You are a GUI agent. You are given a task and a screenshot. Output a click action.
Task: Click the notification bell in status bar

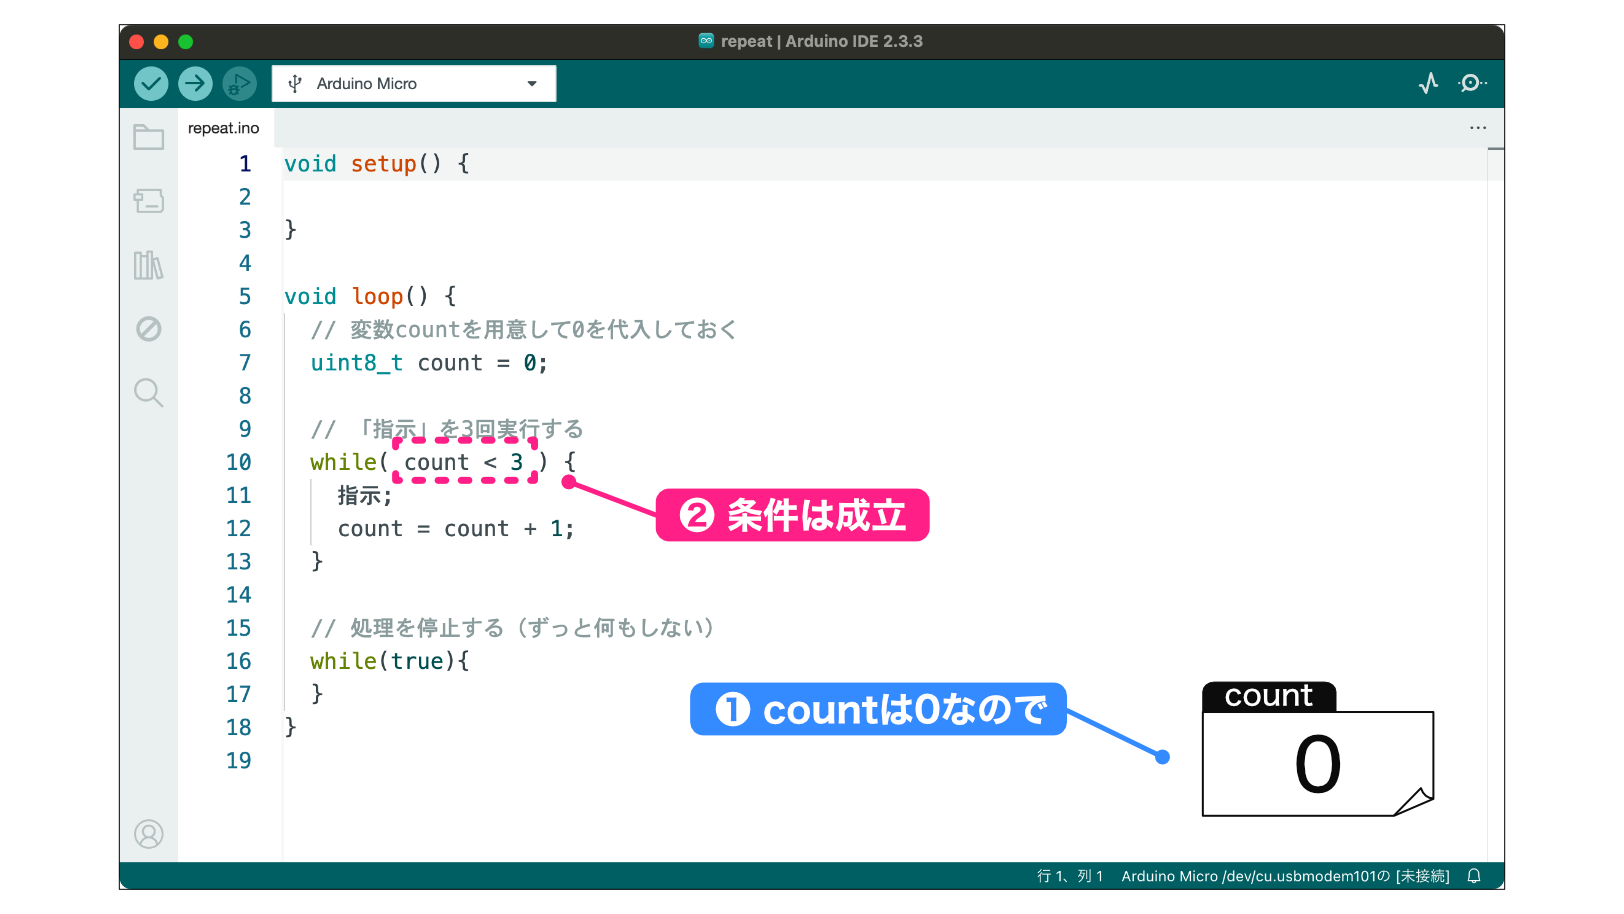click(x=1474, y=876)
